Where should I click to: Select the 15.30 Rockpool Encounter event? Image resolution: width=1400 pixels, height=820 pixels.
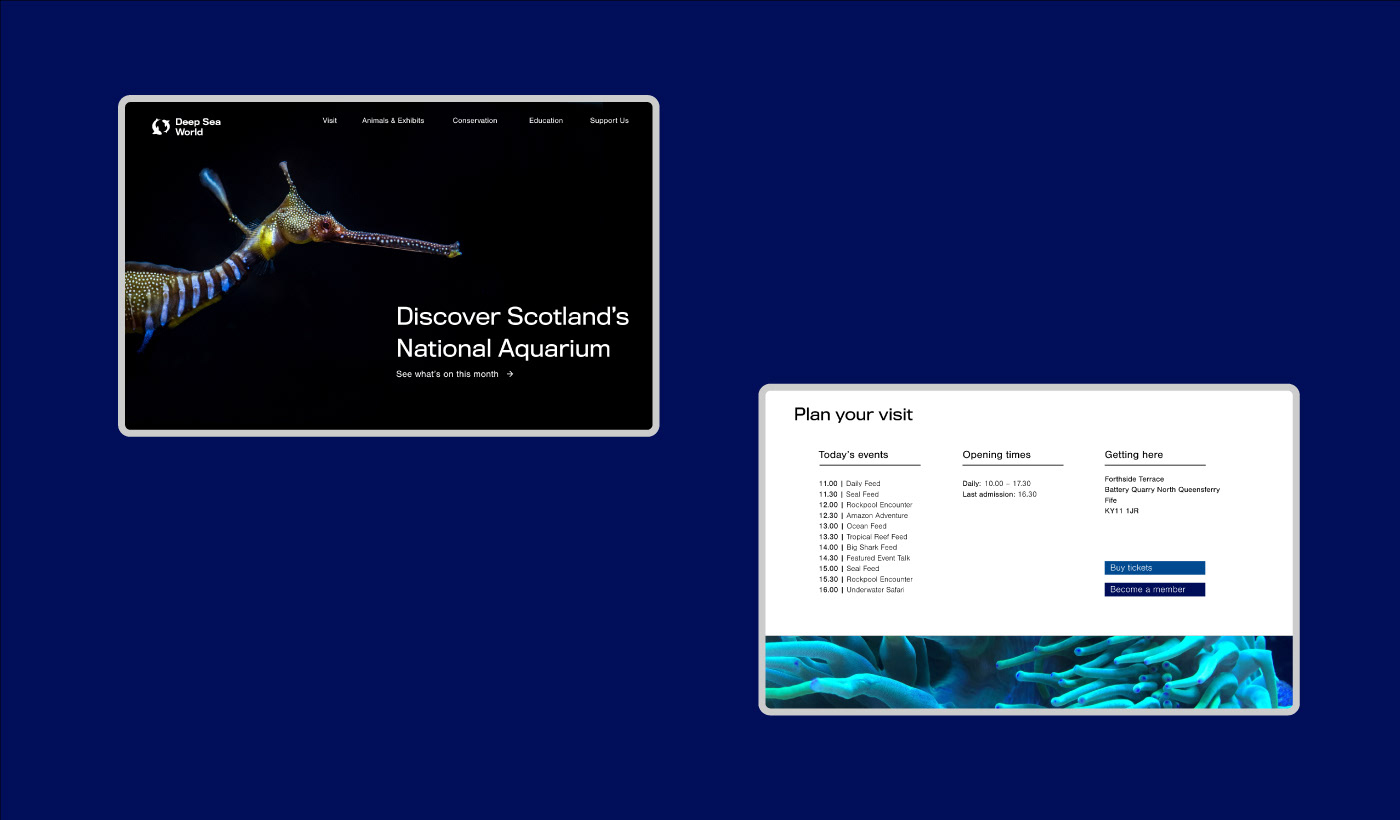pos(866,579)
